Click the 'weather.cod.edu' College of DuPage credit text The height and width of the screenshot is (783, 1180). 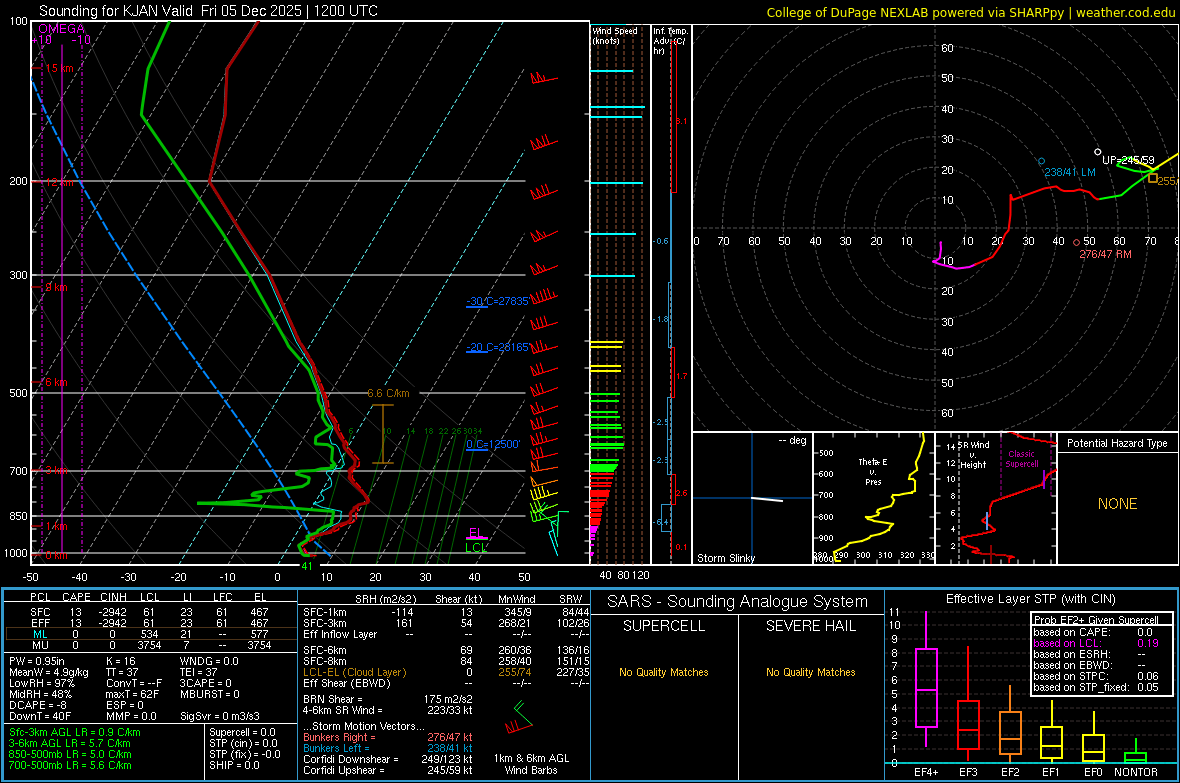[x=1125, y=12]
